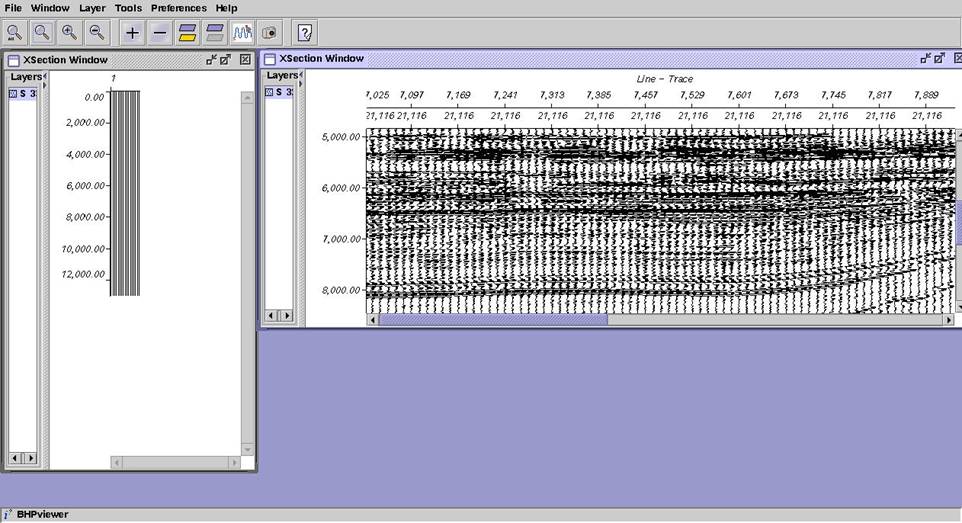Image resolution: width=962 pixels, height=523 pixels.
Task: Open the Window menu
Action: click(50, 8)
